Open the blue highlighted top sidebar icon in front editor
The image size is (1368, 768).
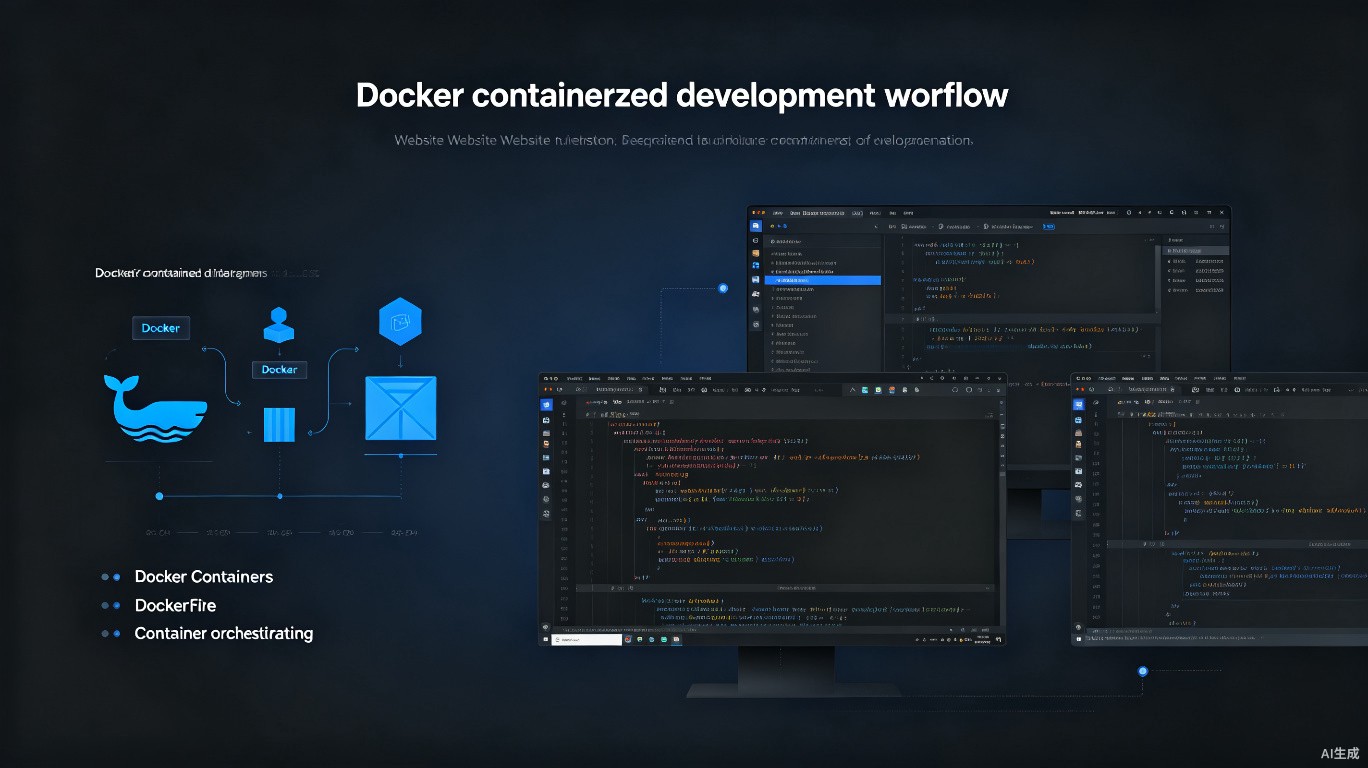point(546,405)
